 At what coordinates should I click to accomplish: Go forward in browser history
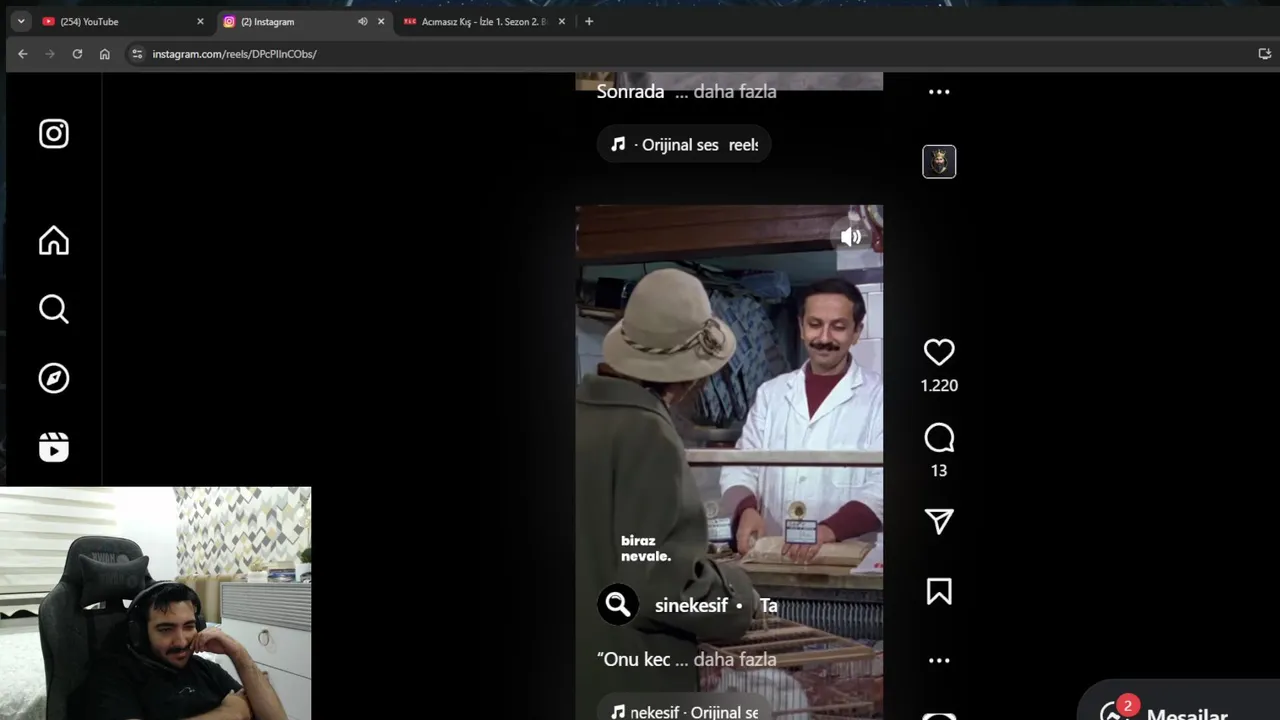(50, 54)
